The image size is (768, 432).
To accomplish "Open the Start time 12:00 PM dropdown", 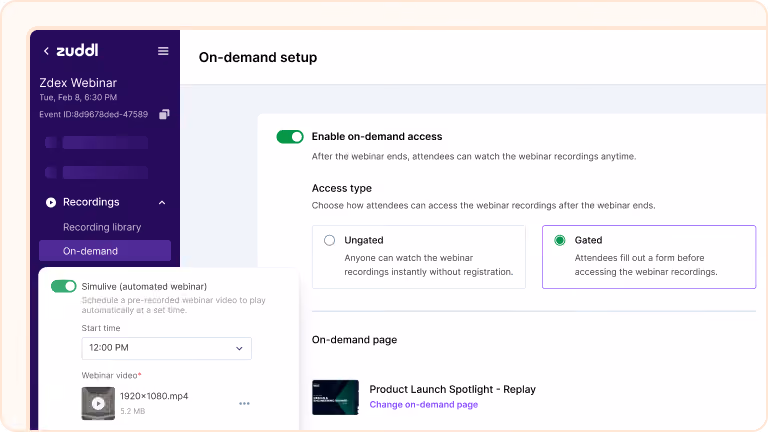I will 167,348.
